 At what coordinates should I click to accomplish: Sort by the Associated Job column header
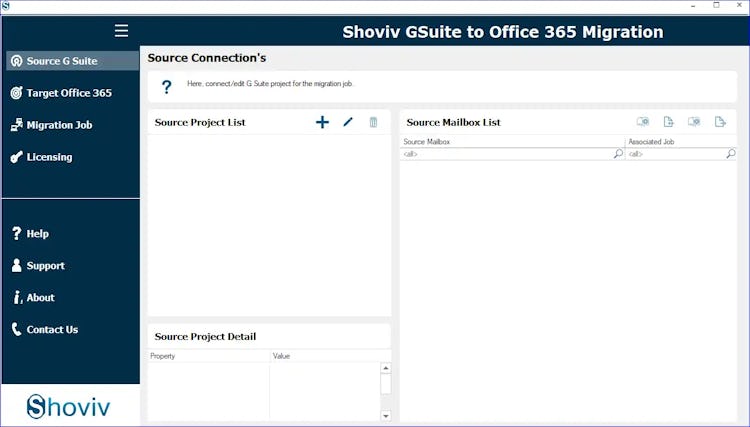pos(681,142)
